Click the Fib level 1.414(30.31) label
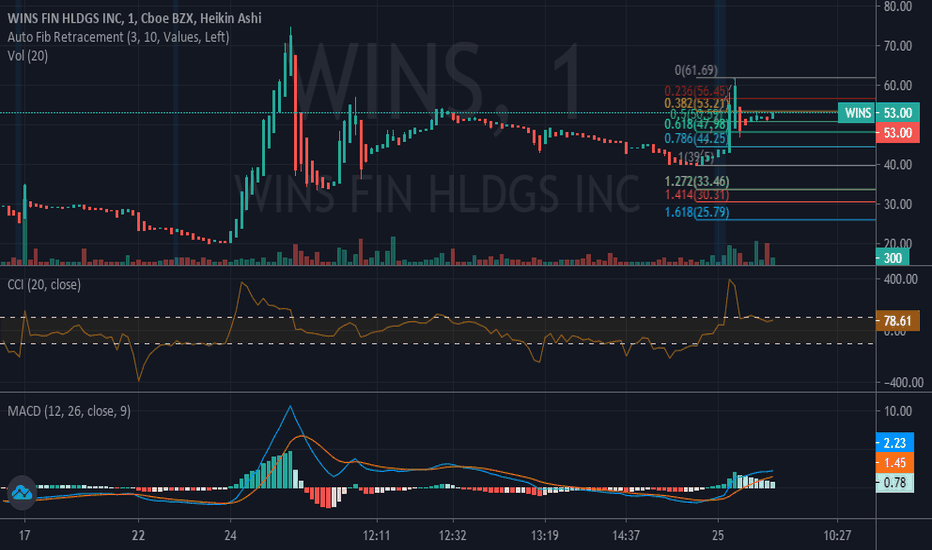932x550 pixels. click(697, 195)
